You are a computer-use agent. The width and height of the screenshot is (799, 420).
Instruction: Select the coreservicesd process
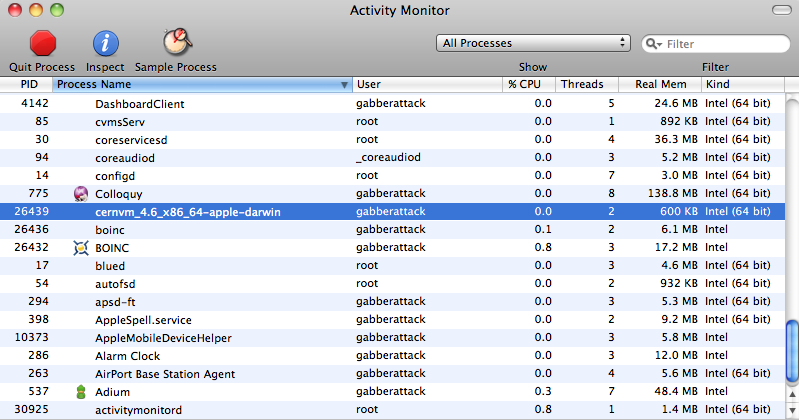click(131, 140)
